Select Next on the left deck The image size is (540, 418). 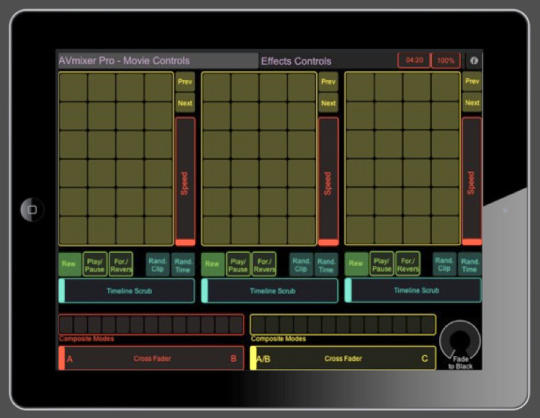(x=185, y=103)
